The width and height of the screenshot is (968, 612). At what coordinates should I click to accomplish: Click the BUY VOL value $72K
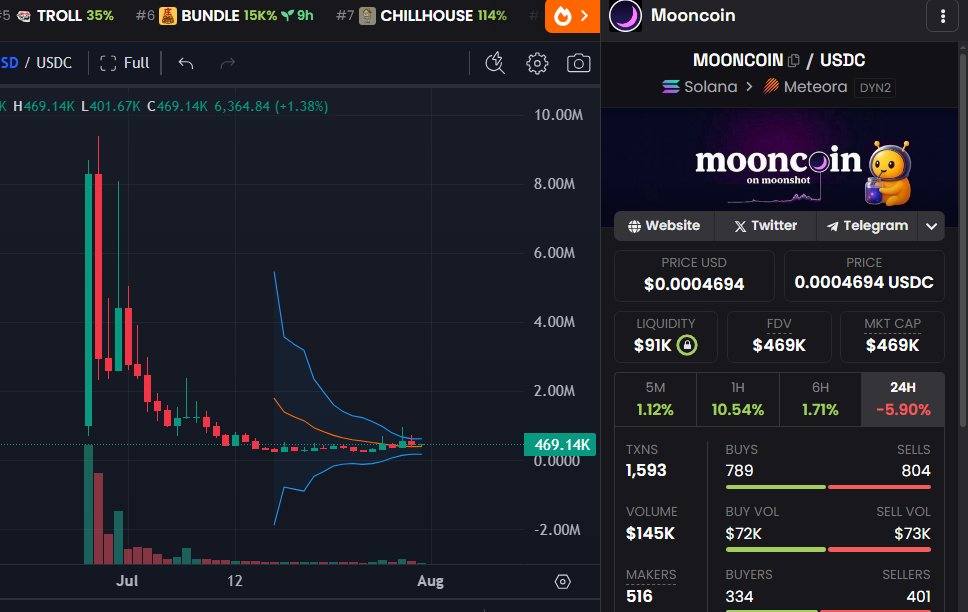pos(743,534)
